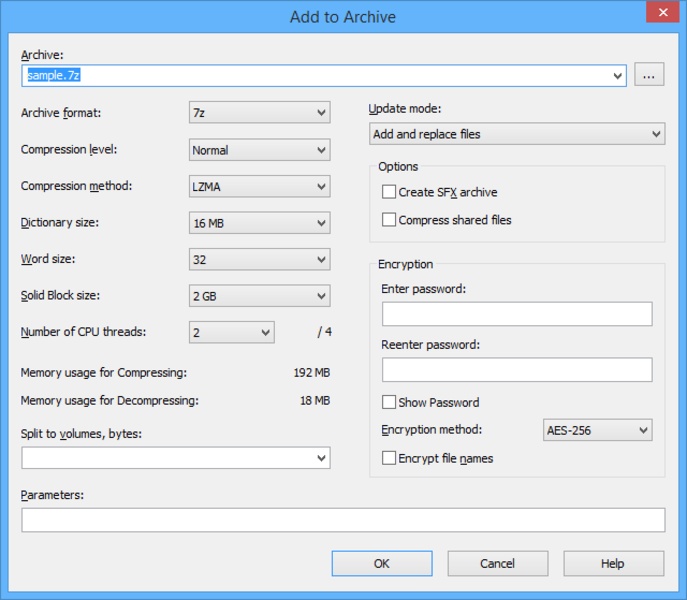The image size is (687, 600).
Task: Focus the Parameters text field
Action: pos(343,520)
